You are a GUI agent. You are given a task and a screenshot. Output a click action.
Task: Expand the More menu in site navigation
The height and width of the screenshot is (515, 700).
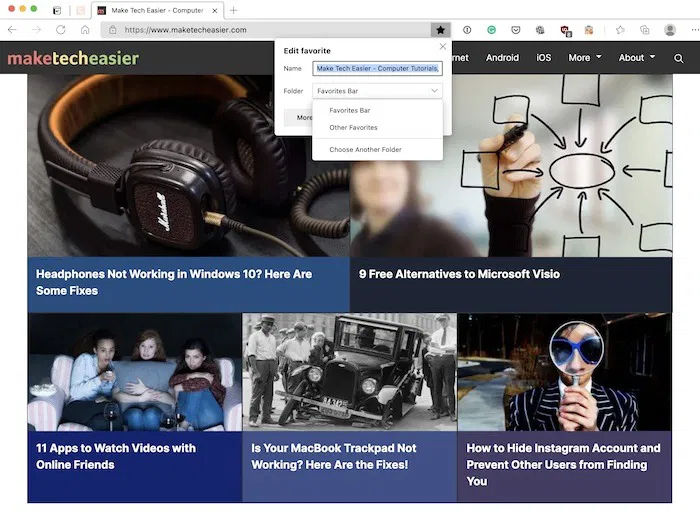coord(585,58)
